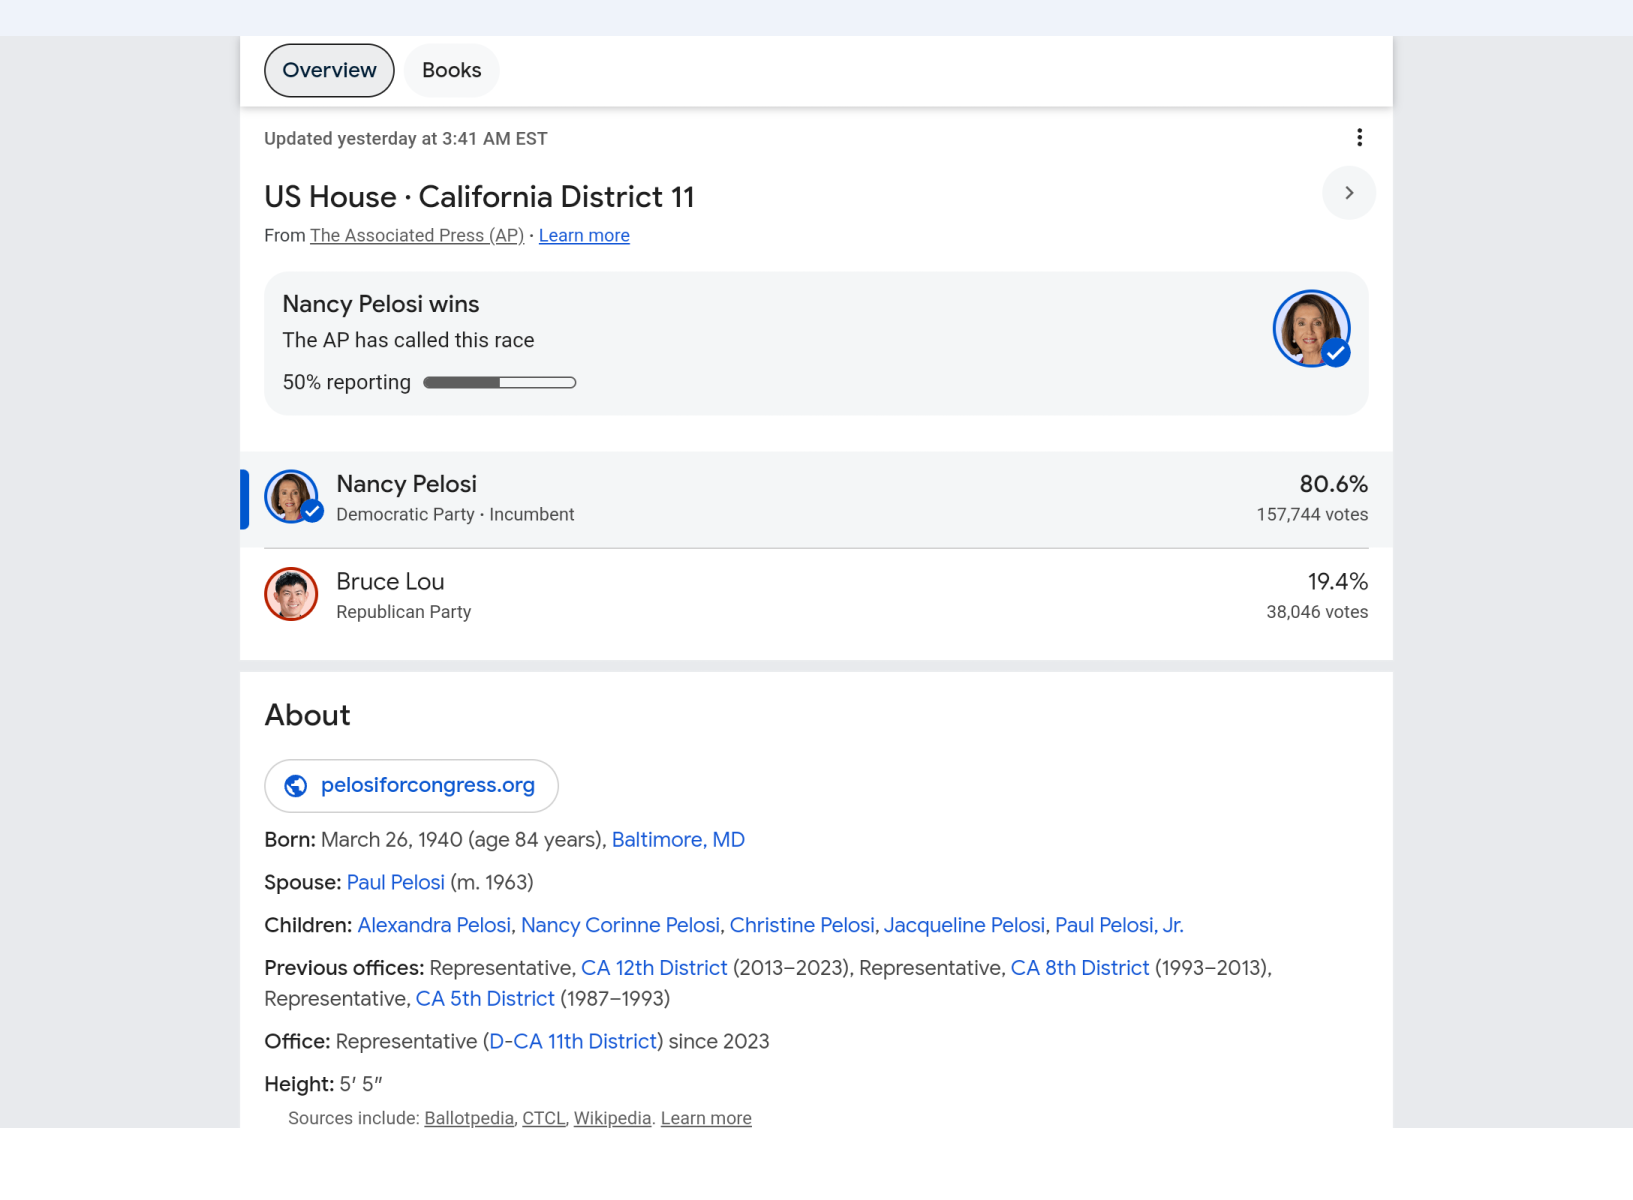
Task: Open the CA 12th District link
Action: click(x=654, y=969)
